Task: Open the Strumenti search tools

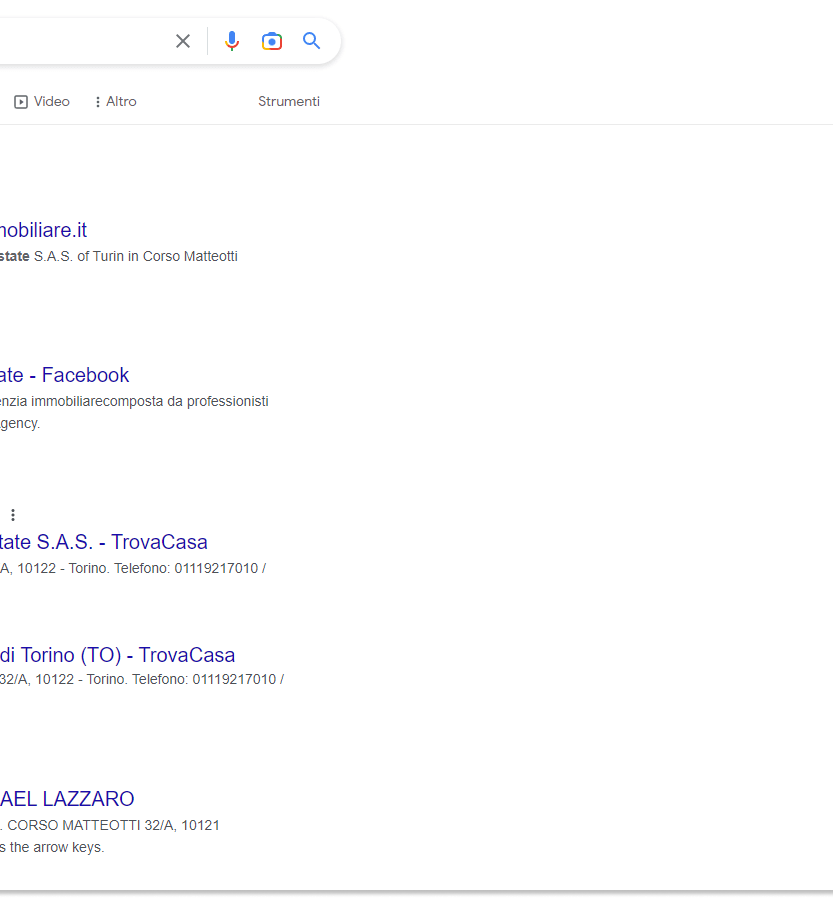Action: tap(289, 102)
